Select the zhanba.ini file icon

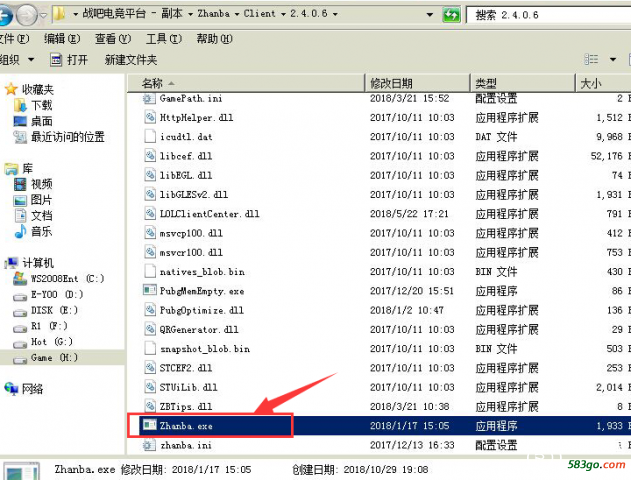(149, 445)
